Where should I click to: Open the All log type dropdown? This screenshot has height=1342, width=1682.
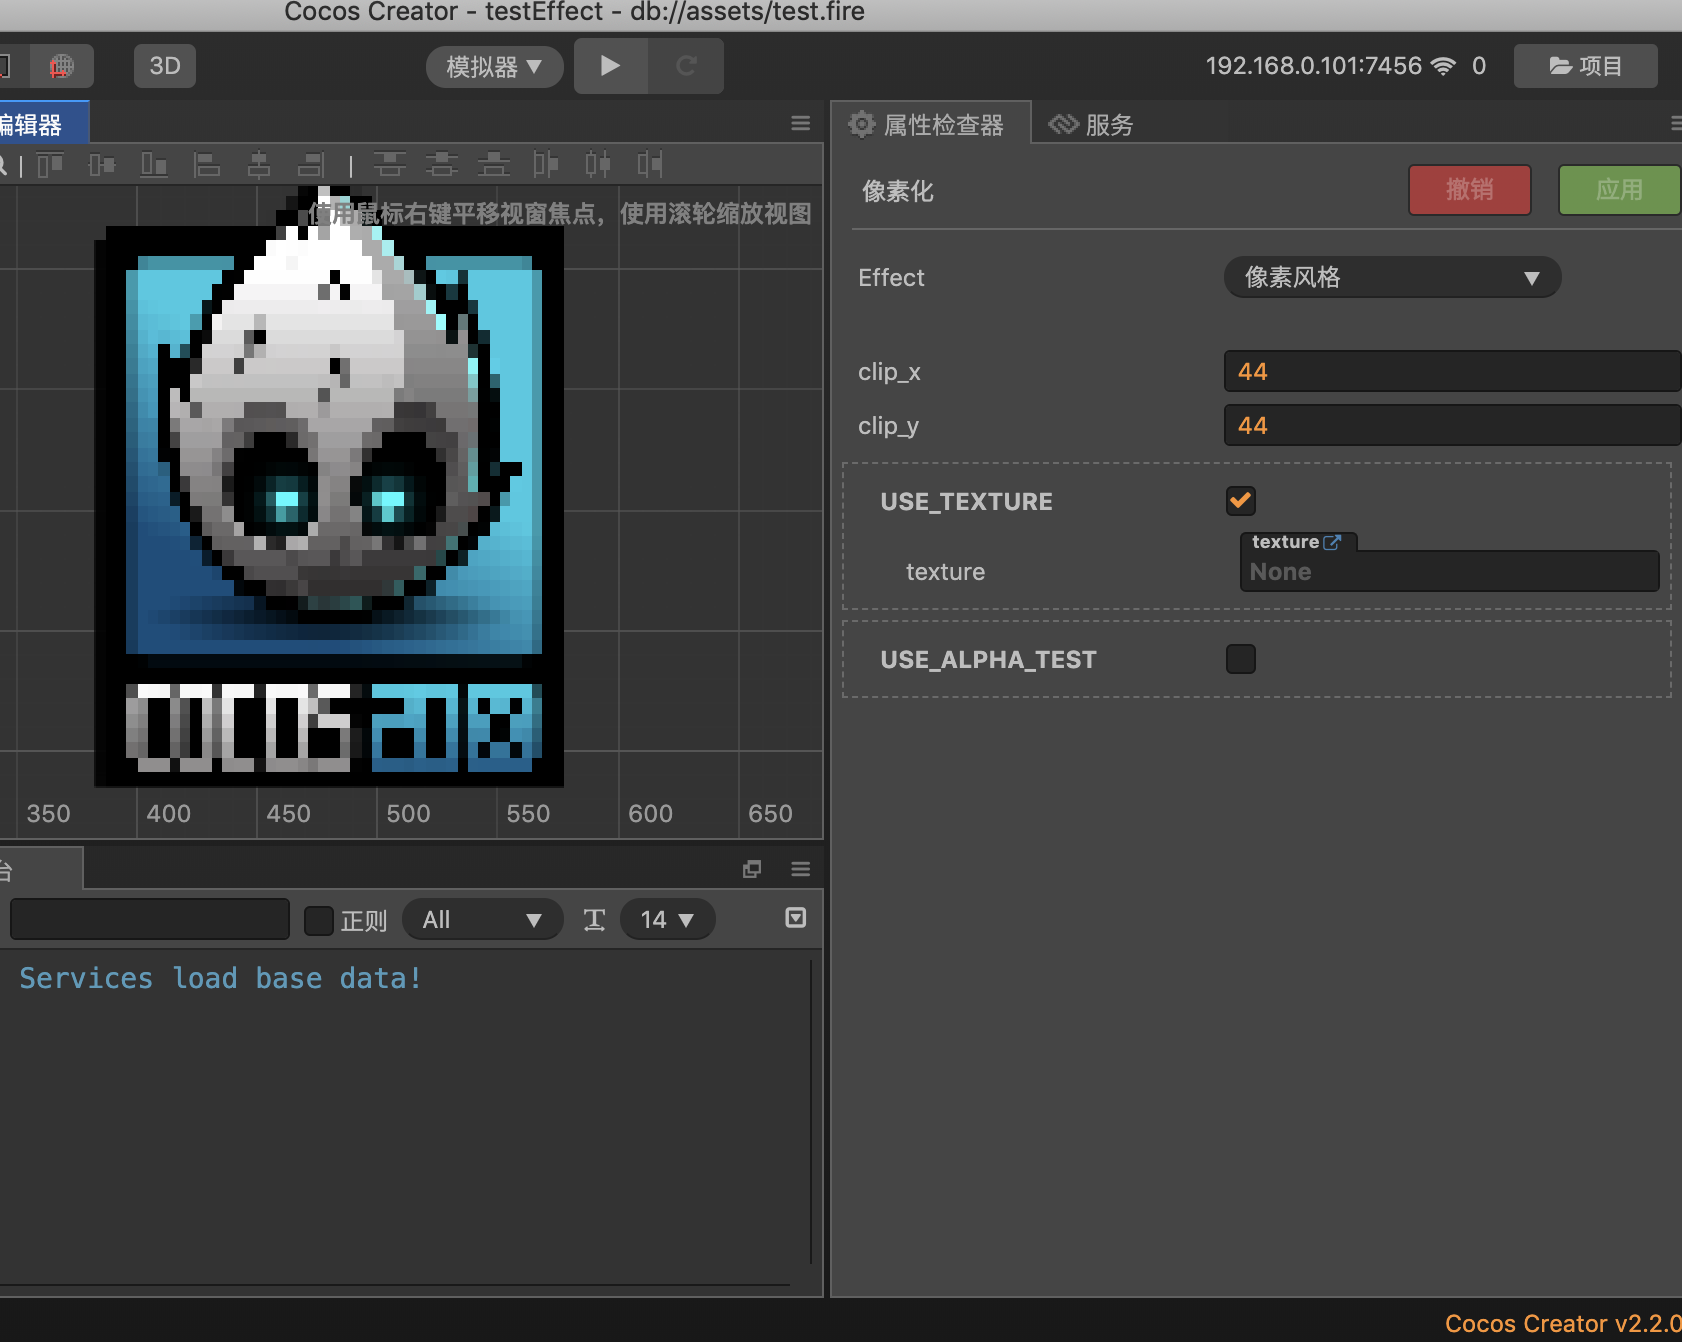[482, 919]
